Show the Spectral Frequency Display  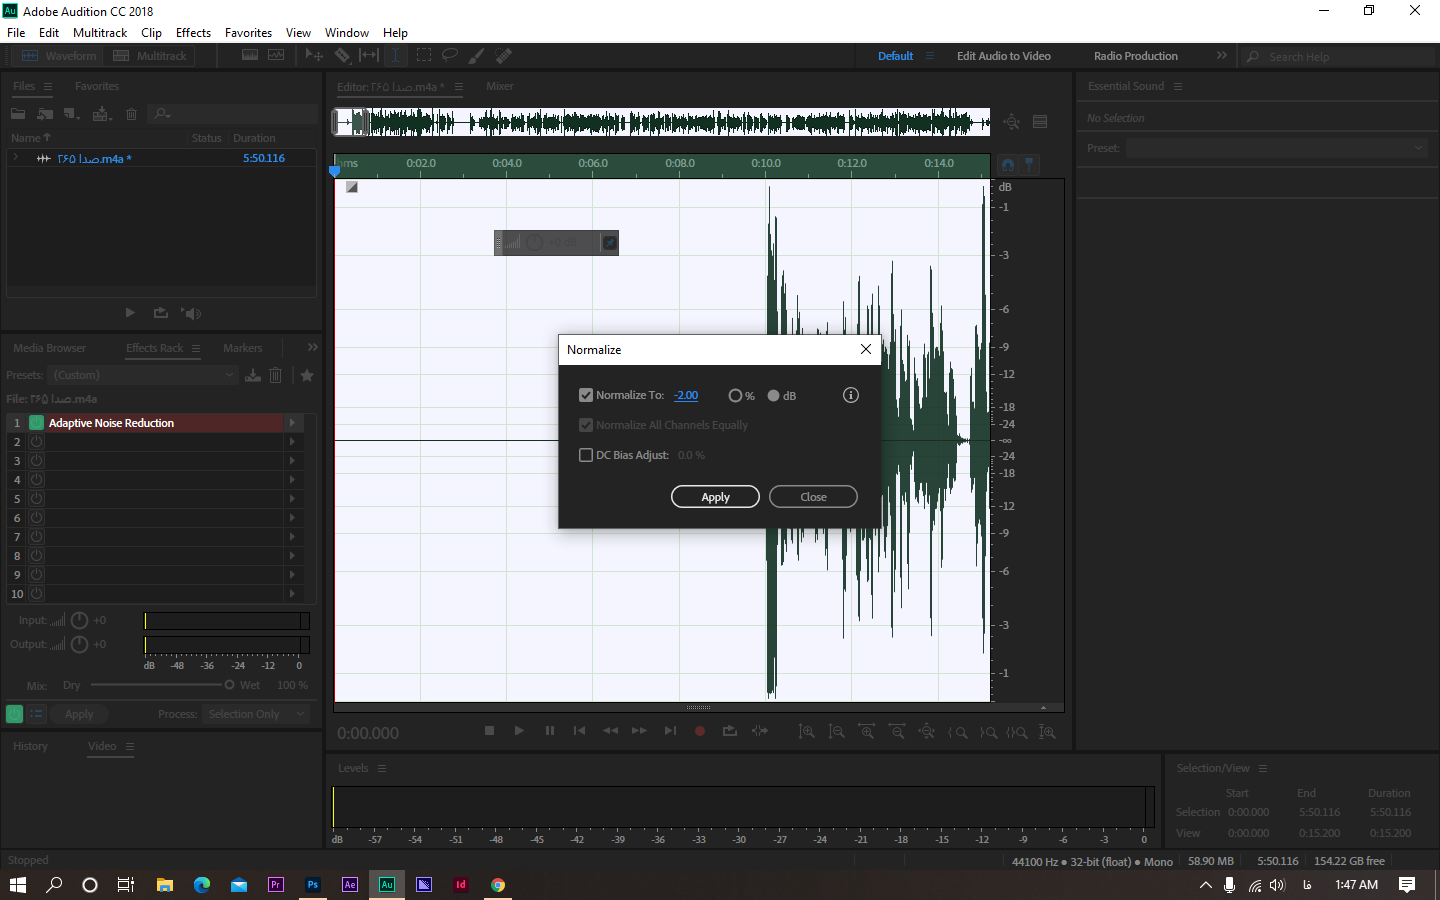pyautogui.click(x=250, y=56)
